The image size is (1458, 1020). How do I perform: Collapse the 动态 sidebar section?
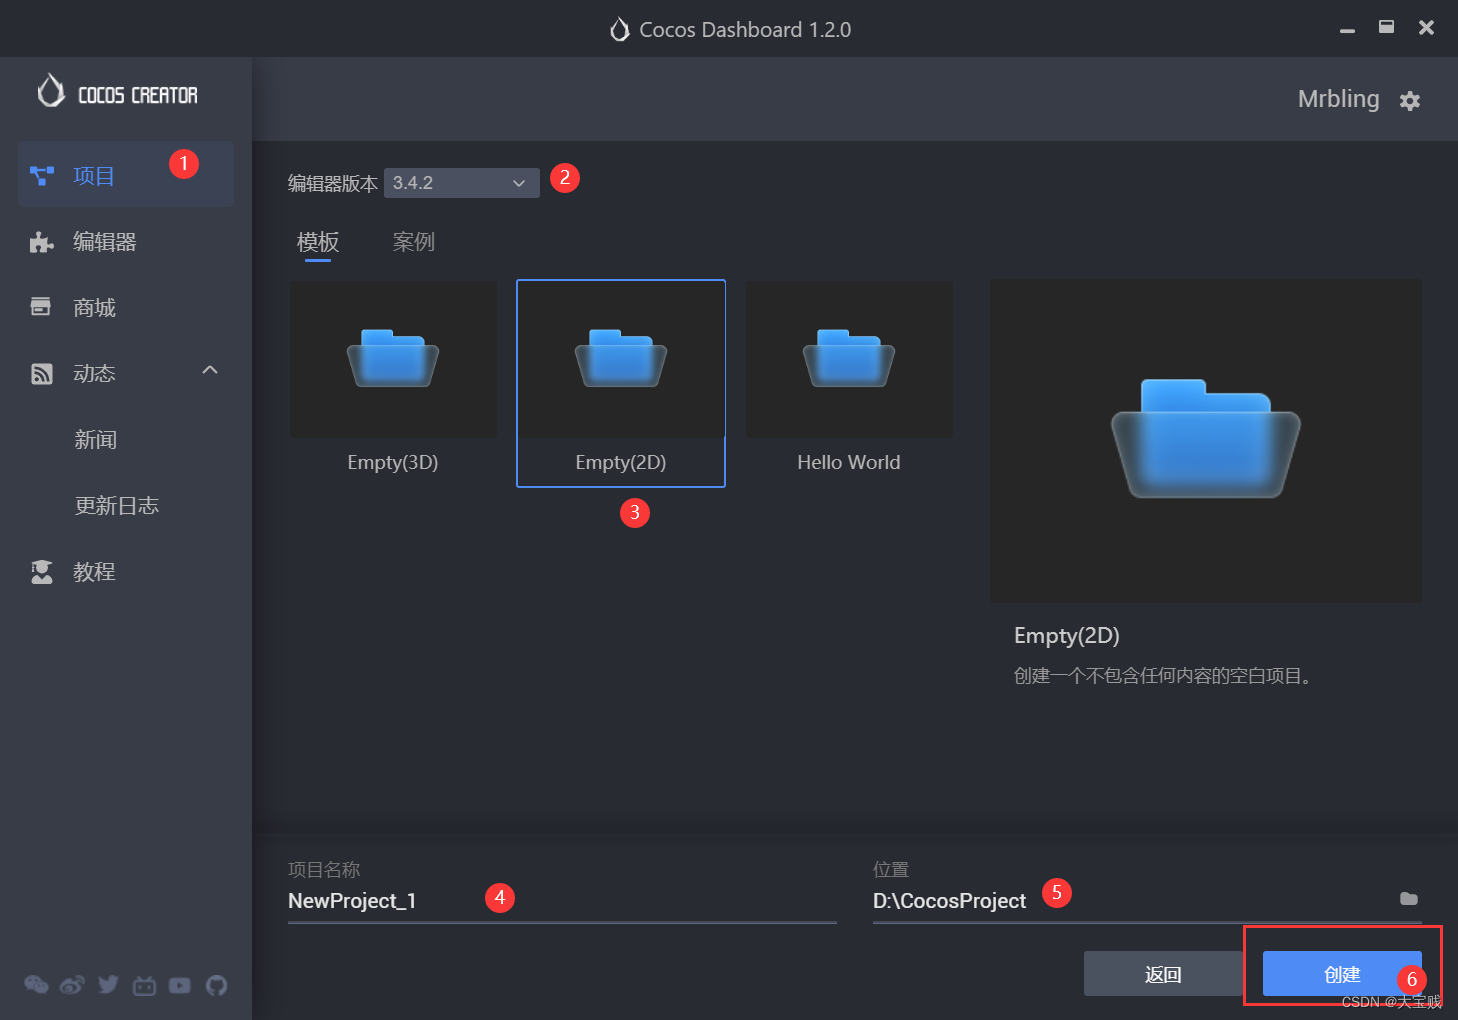pos(210,371)
